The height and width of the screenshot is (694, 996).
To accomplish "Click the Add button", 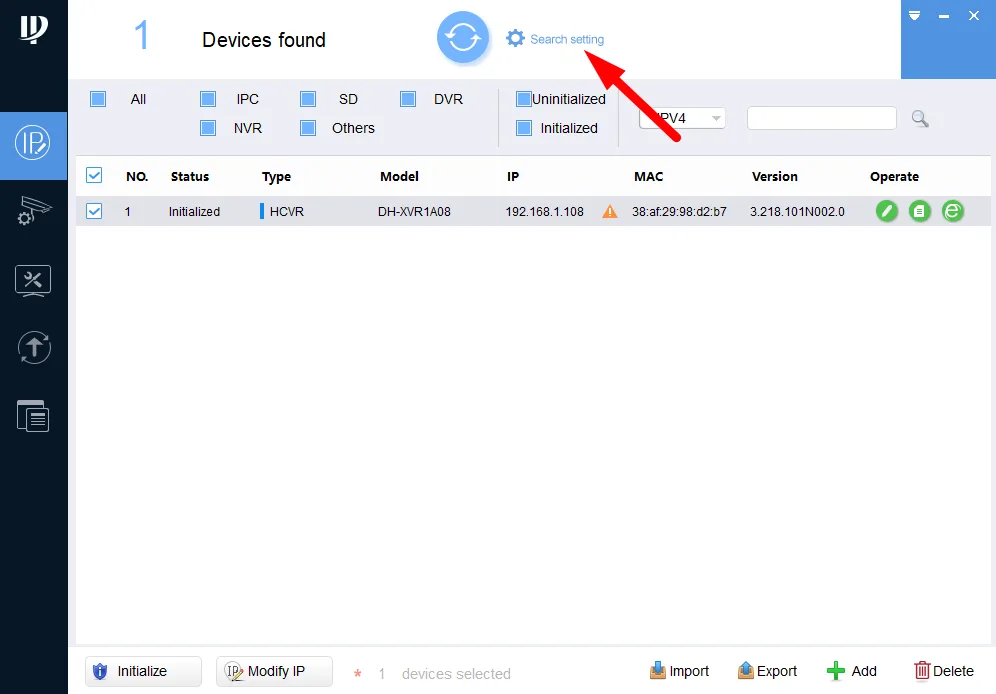I will coord(852,671).
